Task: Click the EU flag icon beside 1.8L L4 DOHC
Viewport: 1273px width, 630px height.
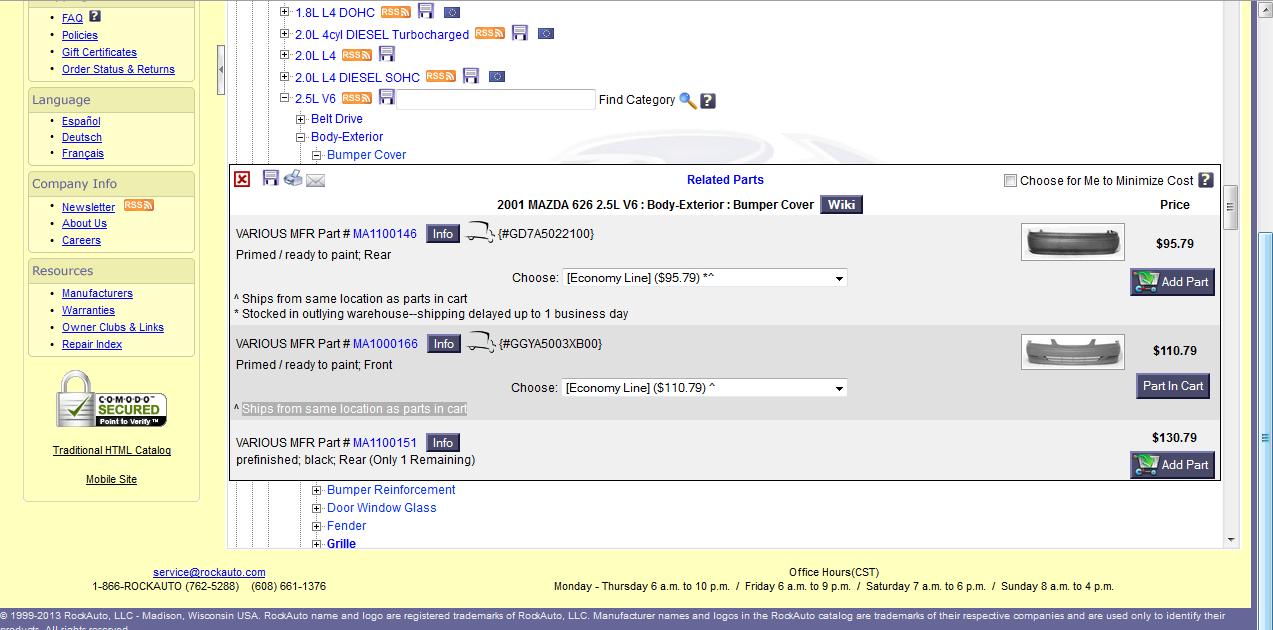Action: coord(451,12)
